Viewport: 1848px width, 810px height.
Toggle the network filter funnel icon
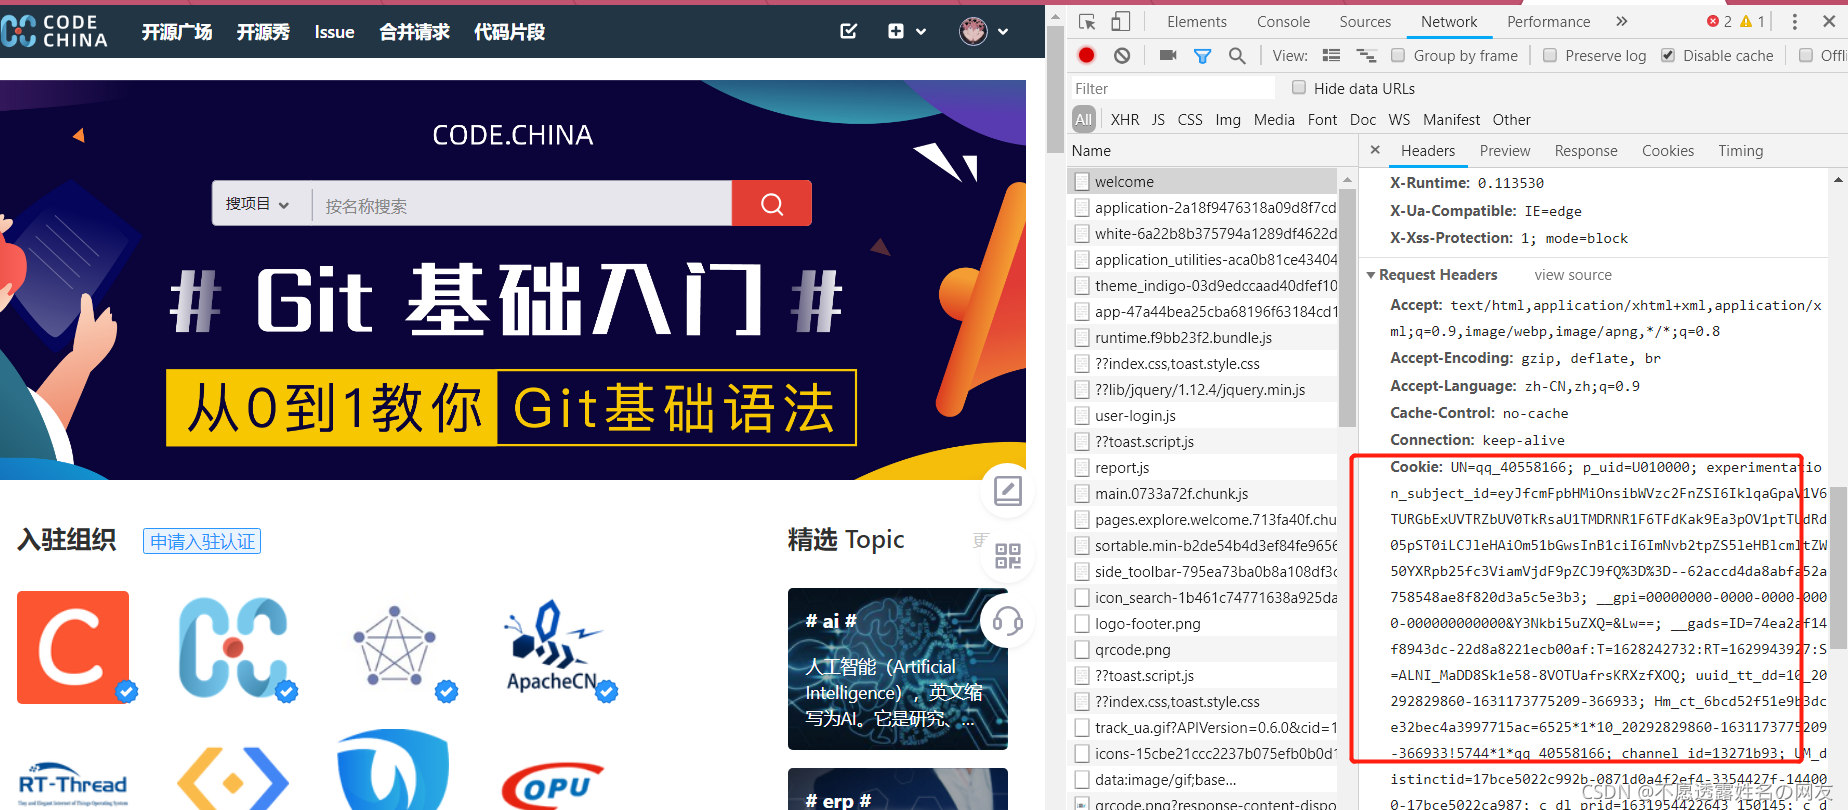click(1202, 56)
